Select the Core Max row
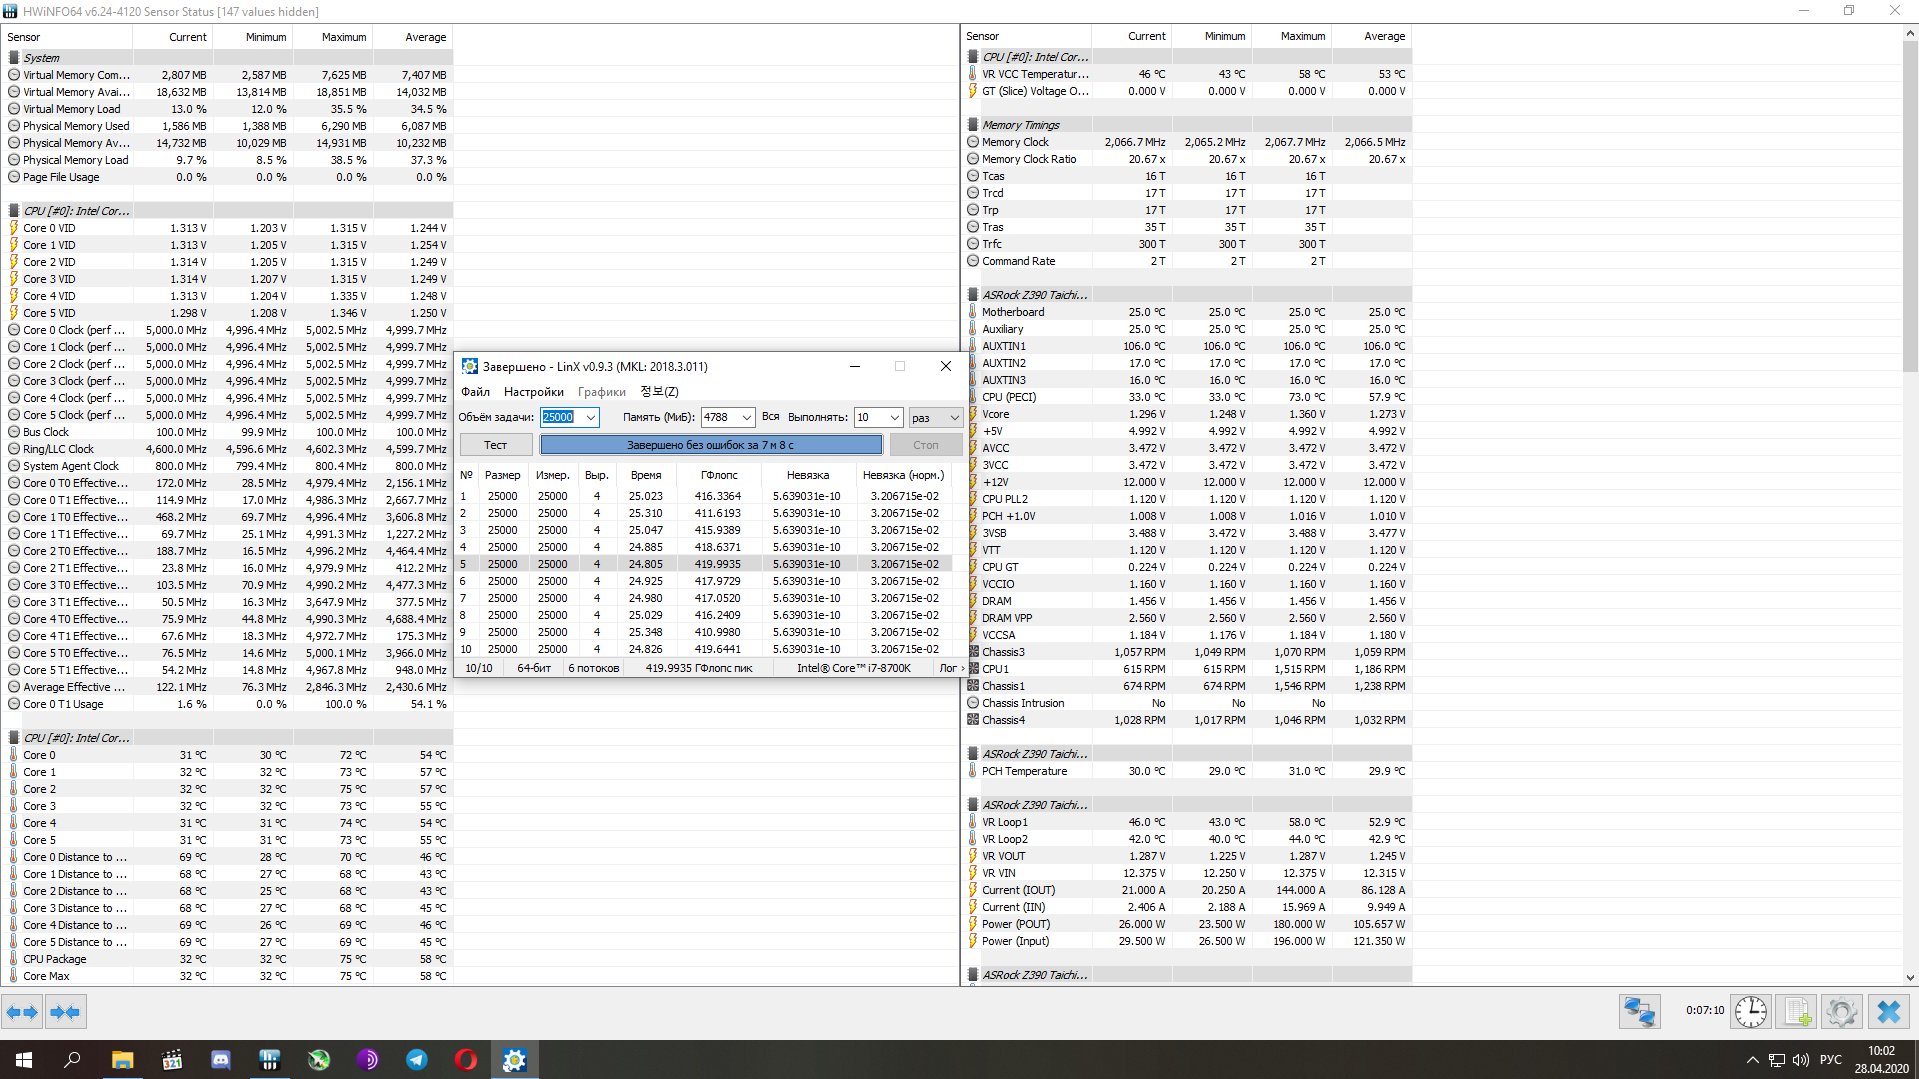This screenshot has height=1079, width=1919. 229,976
